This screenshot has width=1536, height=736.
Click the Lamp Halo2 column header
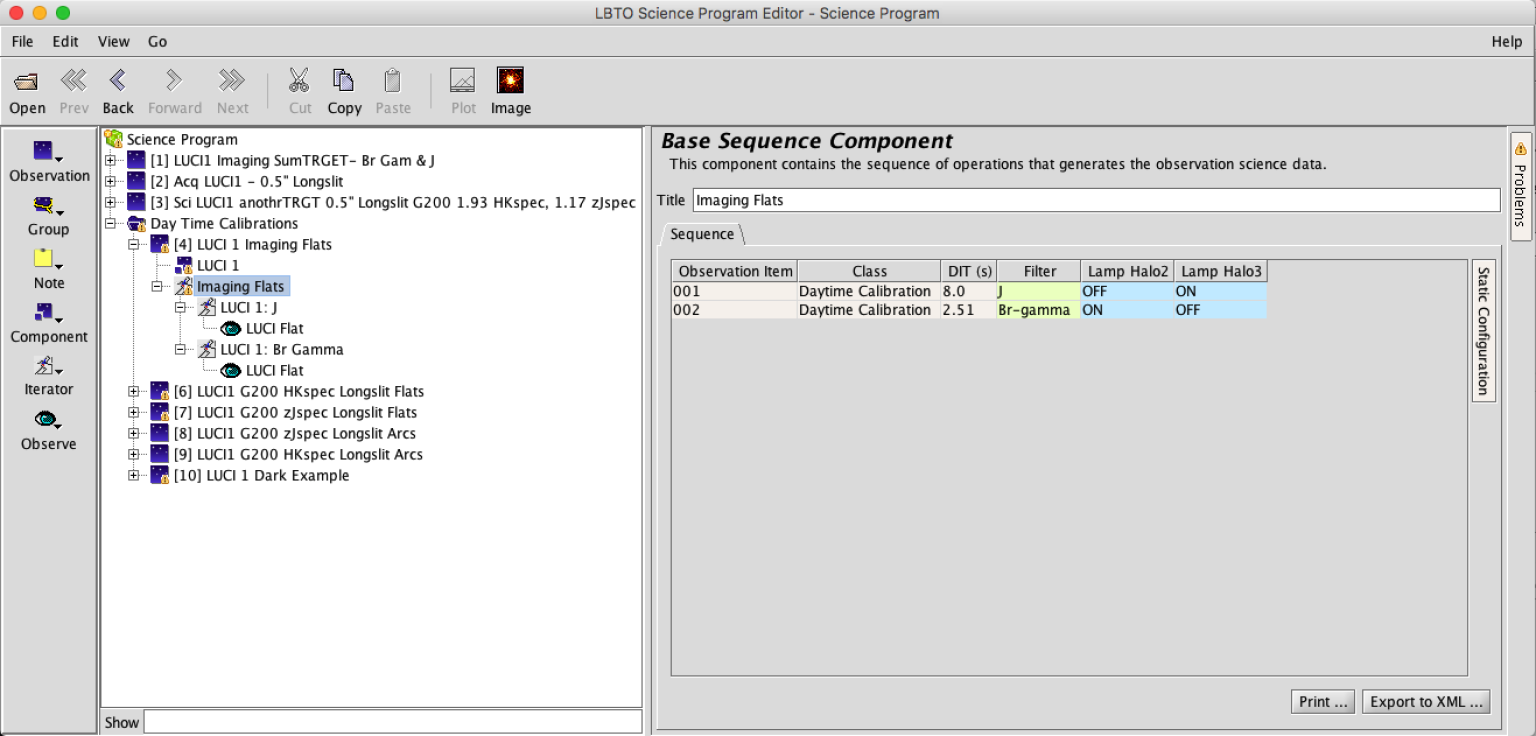point(1127,271)
